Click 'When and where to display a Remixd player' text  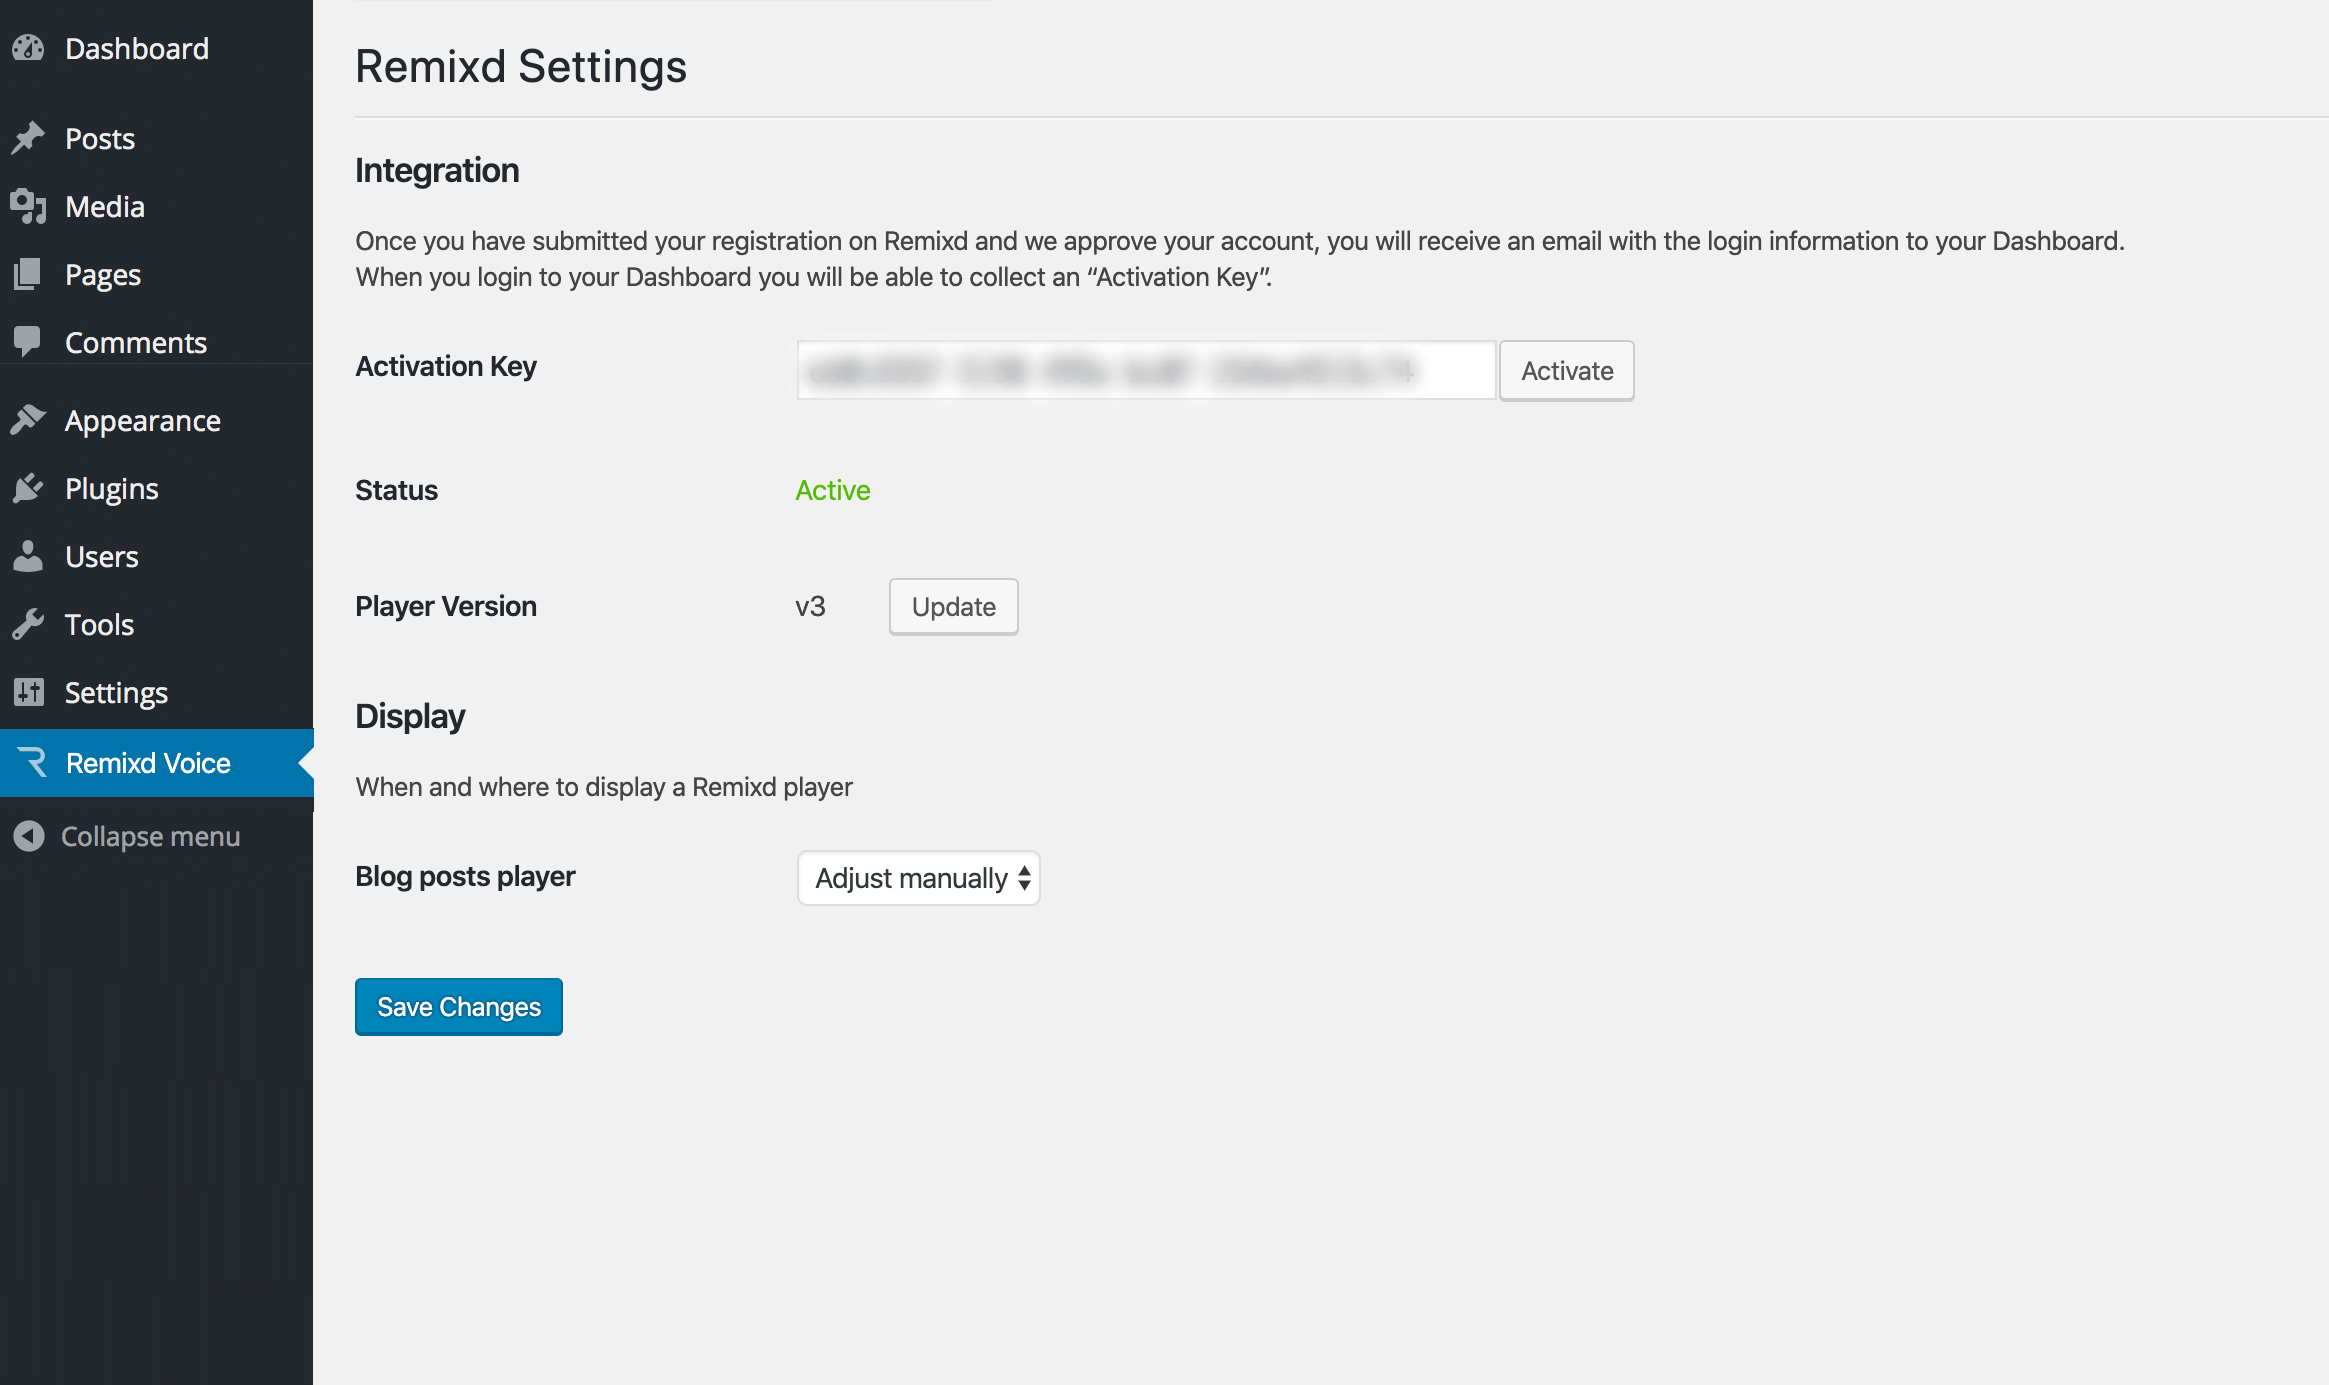pos(604,787)
